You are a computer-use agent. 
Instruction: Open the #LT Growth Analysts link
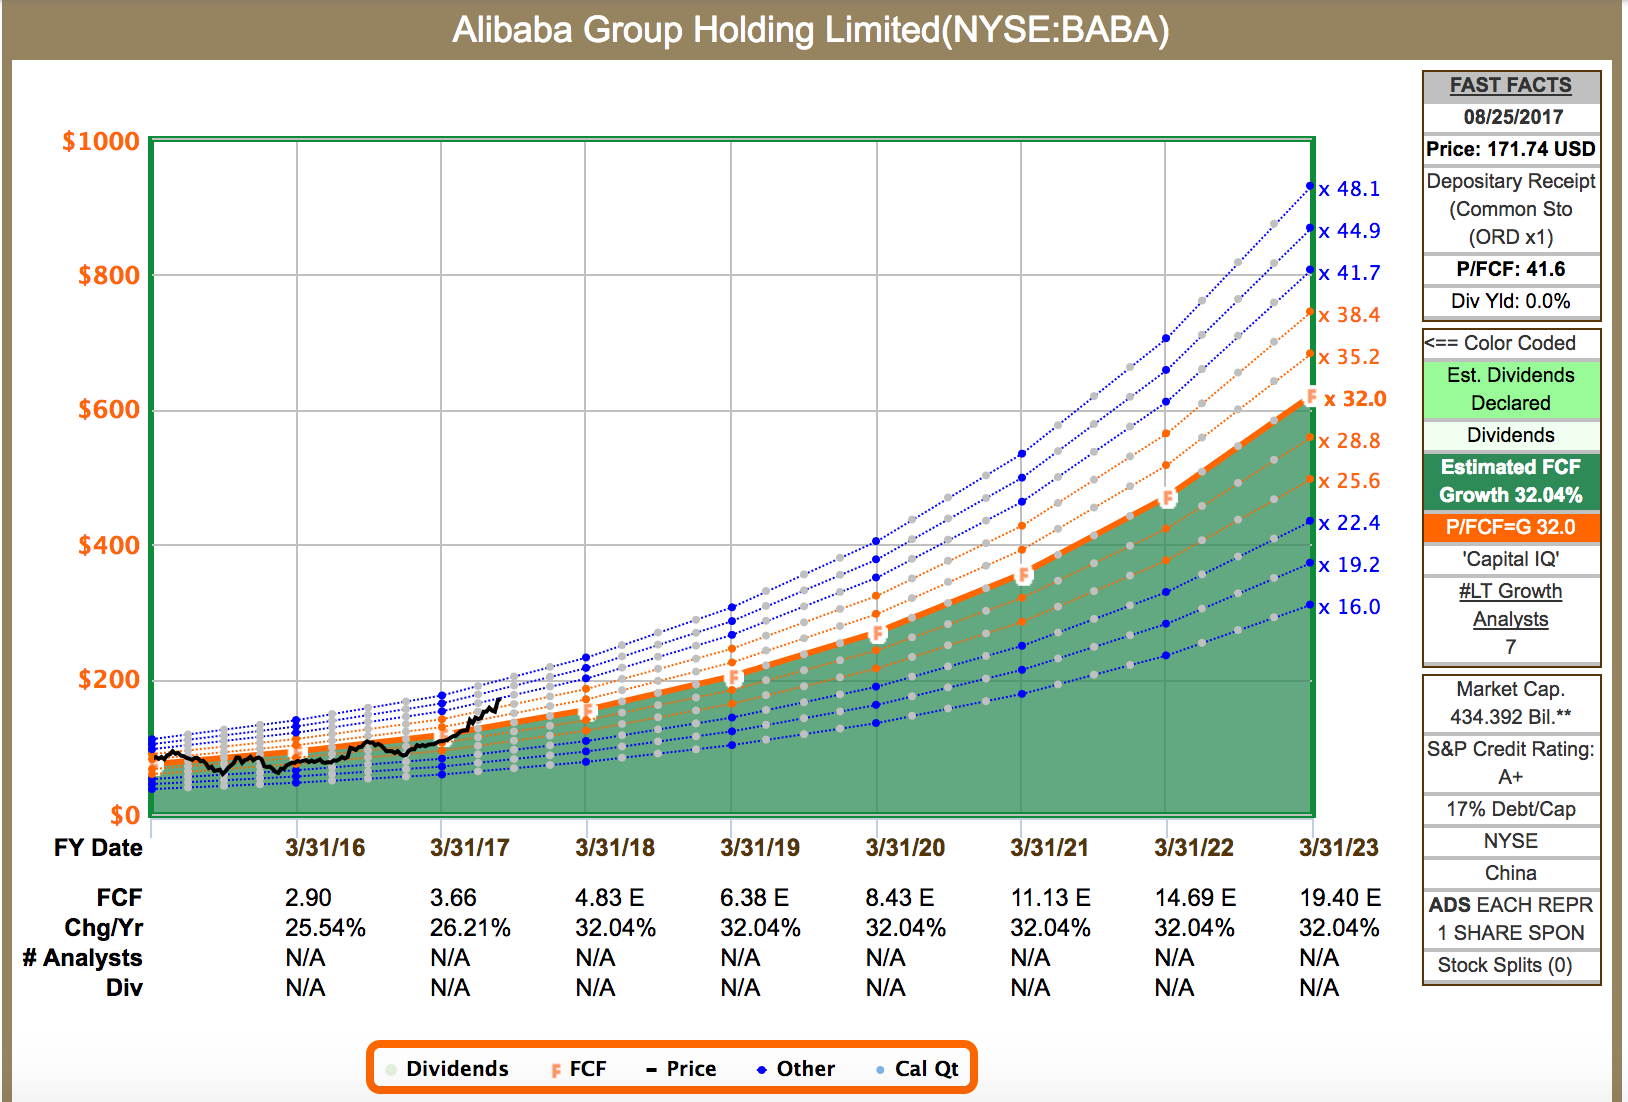1511,605
